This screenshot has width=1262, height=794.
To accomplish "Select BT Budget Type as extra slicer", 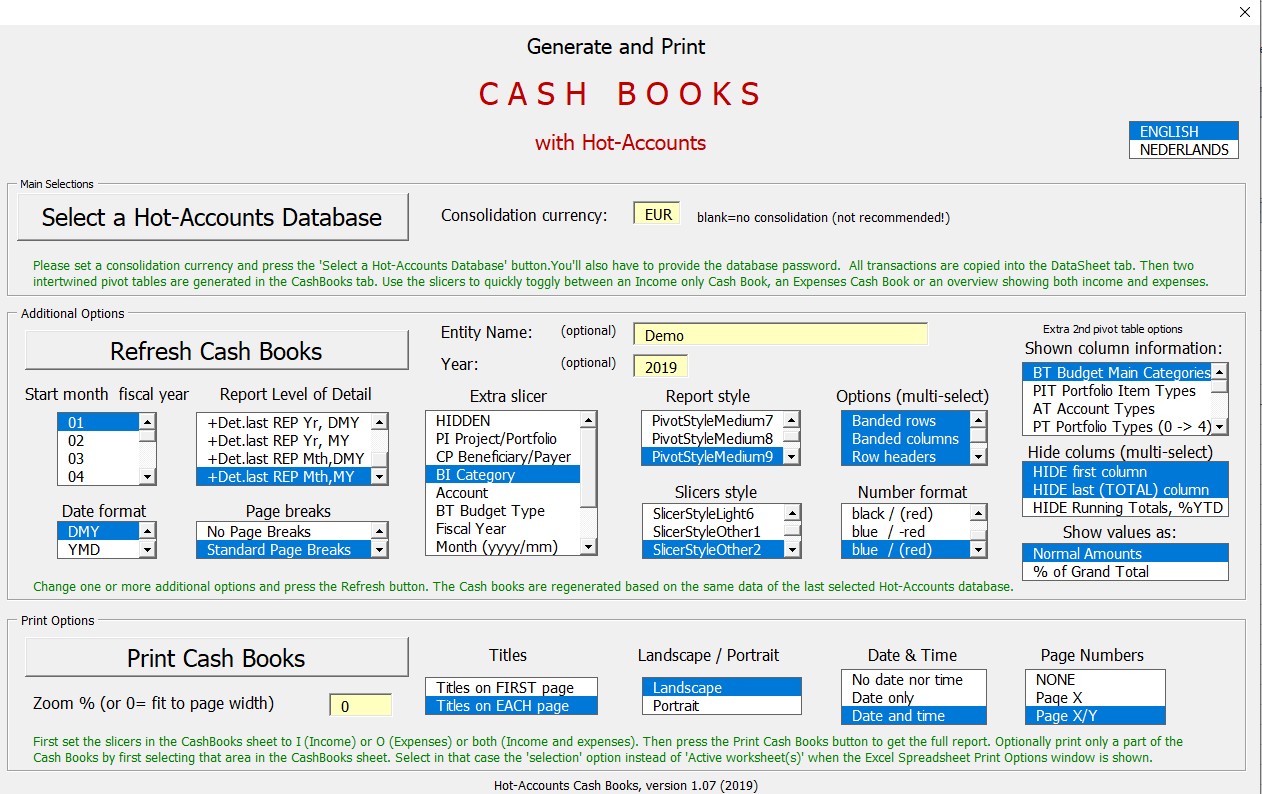I will 503,511.
